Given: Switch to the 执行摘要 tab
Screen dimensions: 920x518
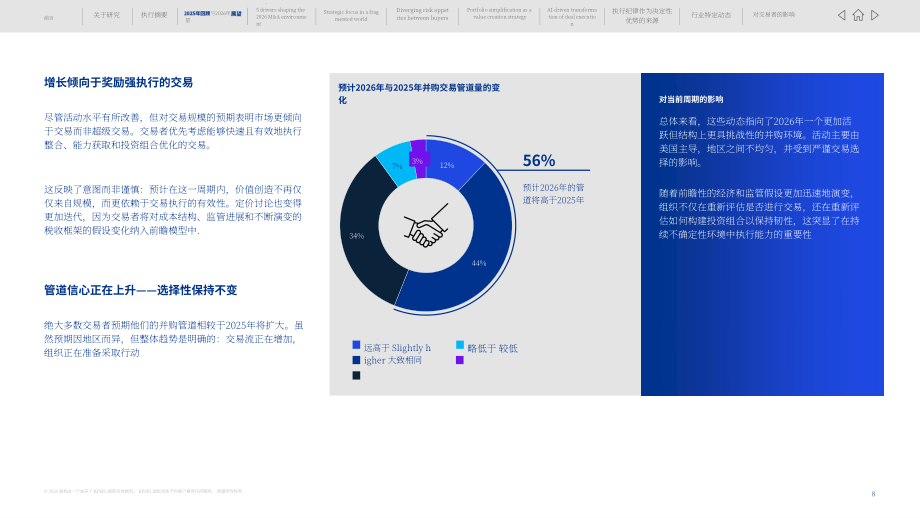Looking at the screenshot, I should tap(154, 15).
